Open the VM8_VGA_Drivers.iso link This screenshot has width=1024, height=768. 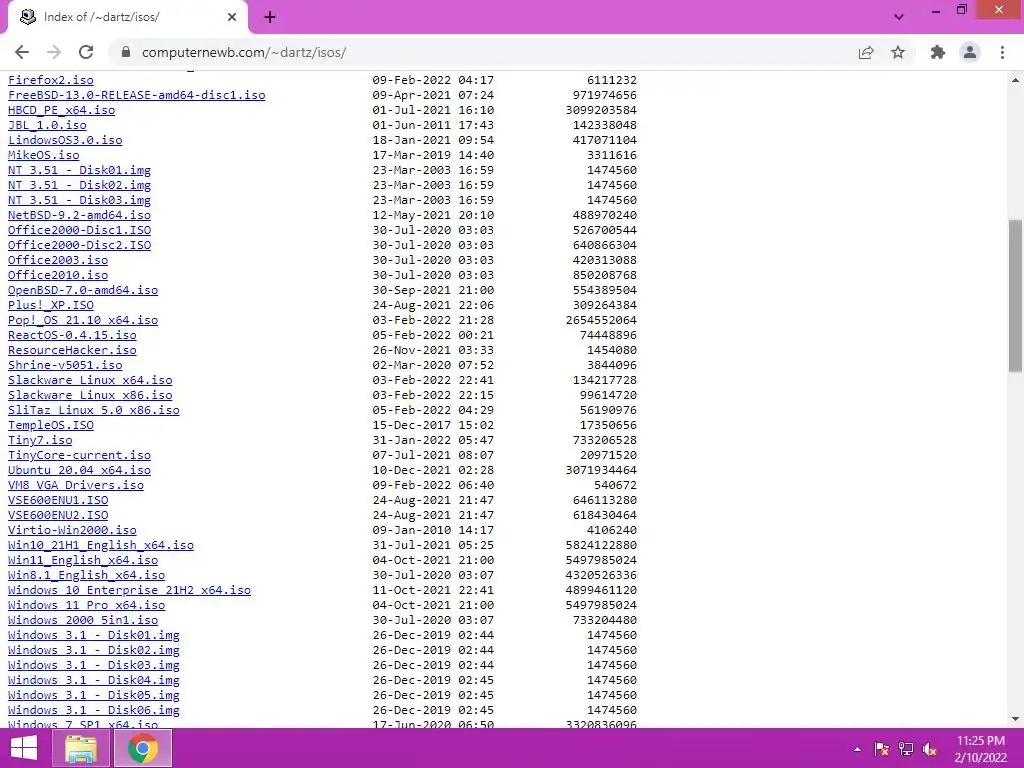pos(76,485)
